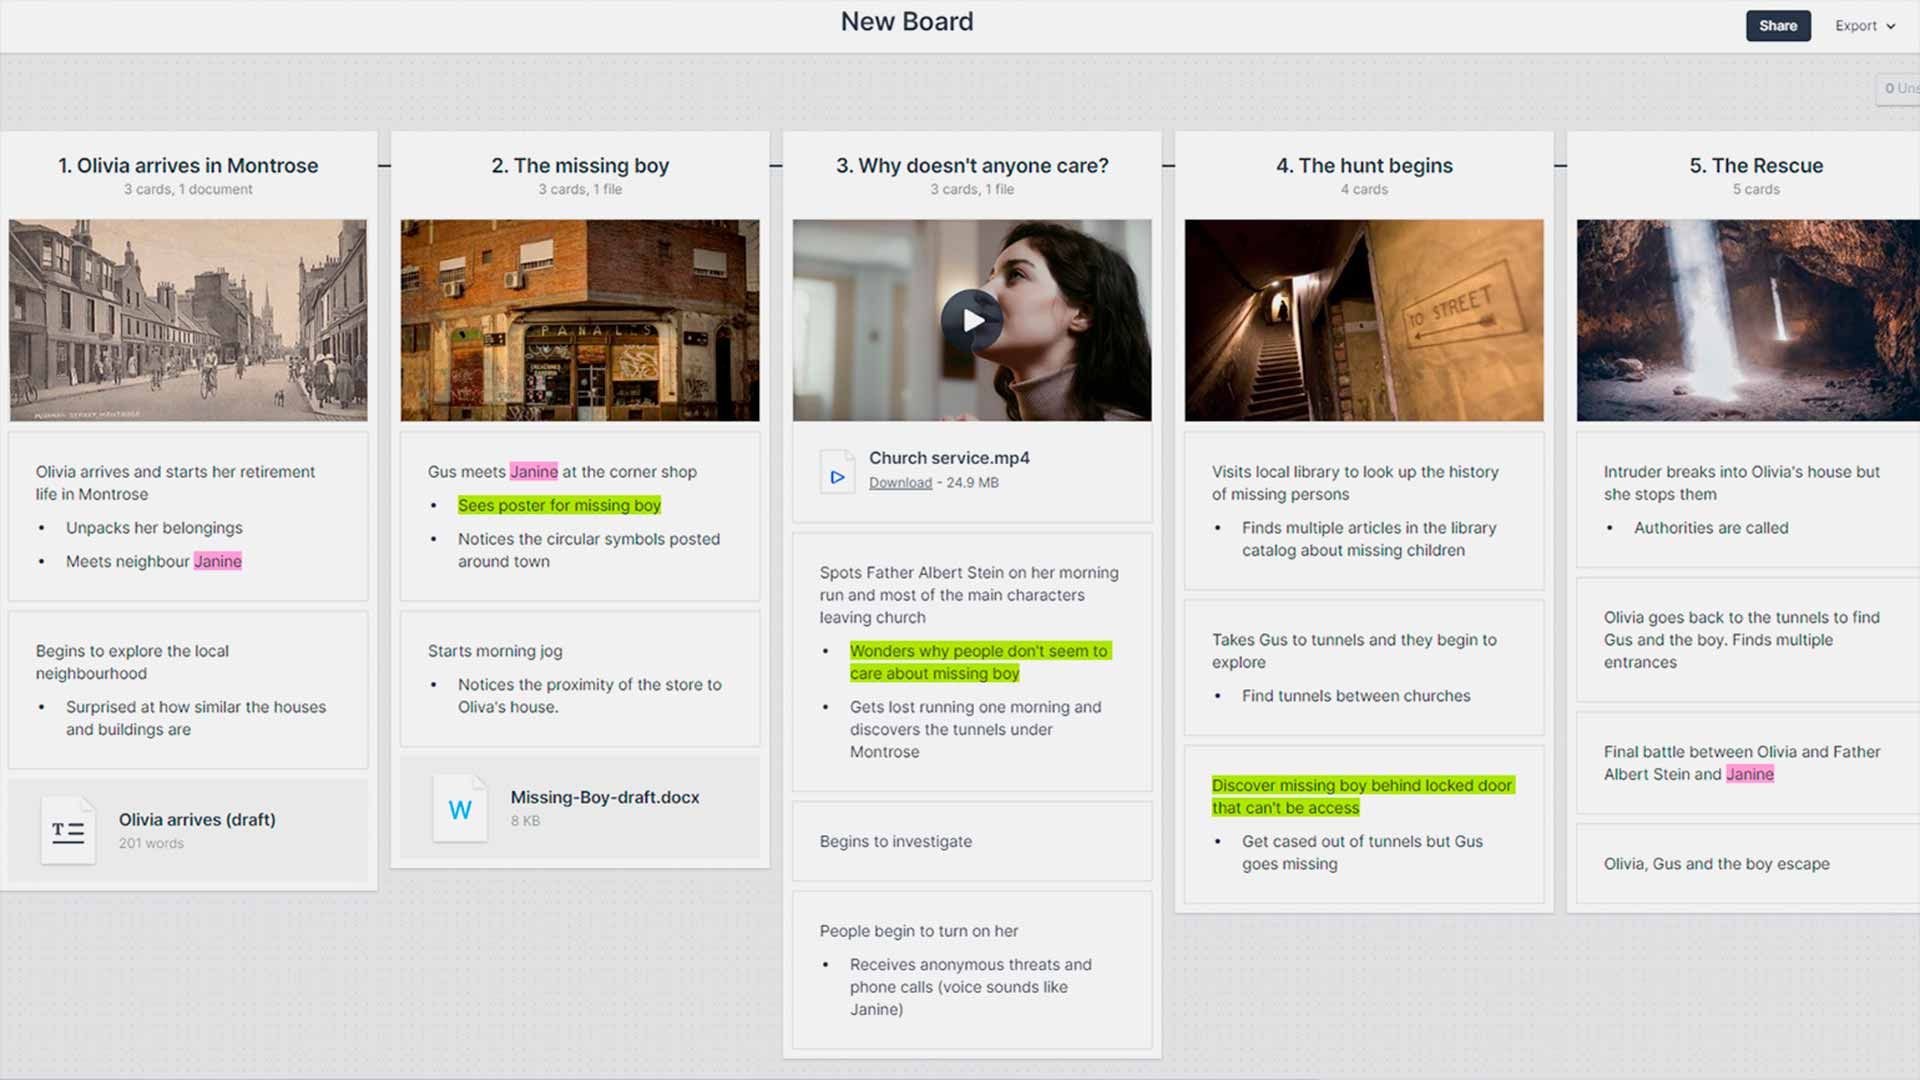Image resolution: width=1920 pixels, height=1080 pixels.
Task: Click the Download link for Church service.mp4
Action: tap(900, 483)
